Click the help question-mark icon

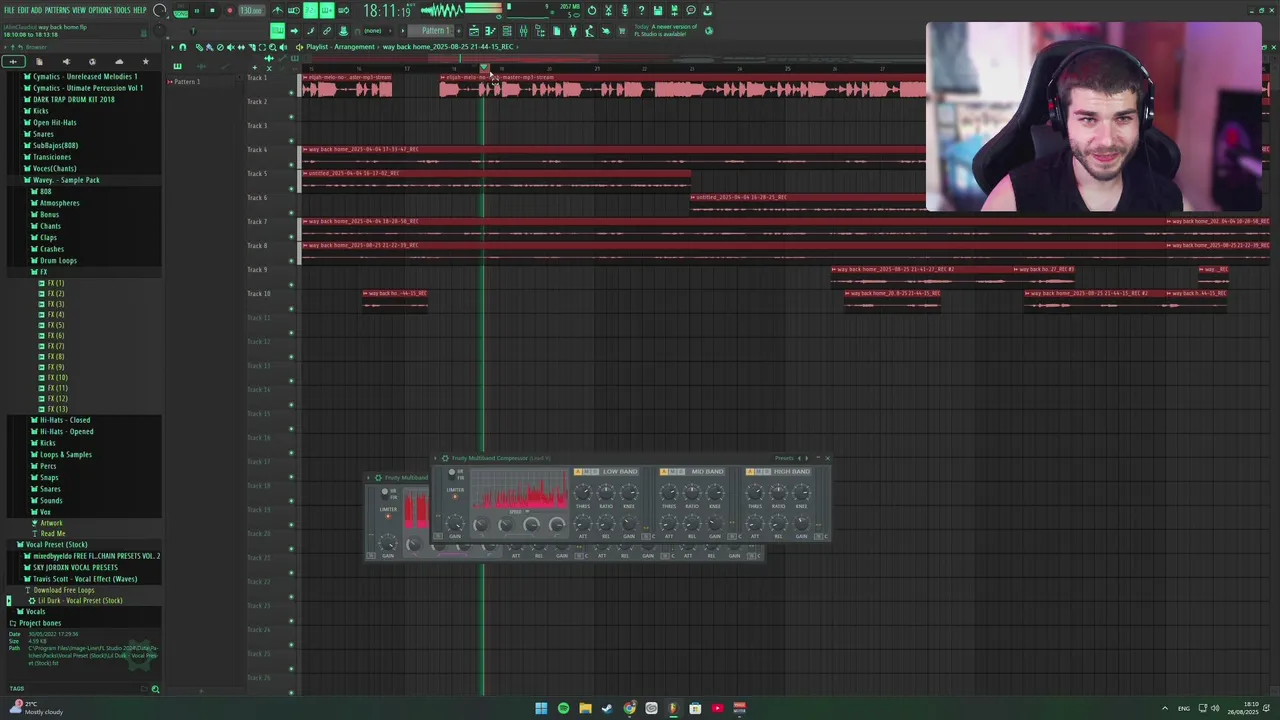coord(641,10)
